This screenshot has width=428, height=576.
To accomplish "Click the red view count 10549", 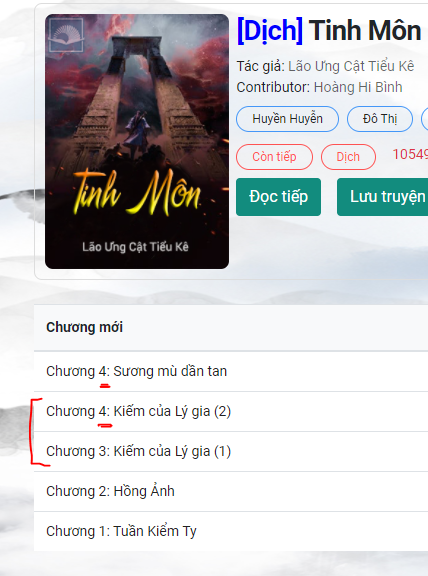I will click(x=410, y=155).
